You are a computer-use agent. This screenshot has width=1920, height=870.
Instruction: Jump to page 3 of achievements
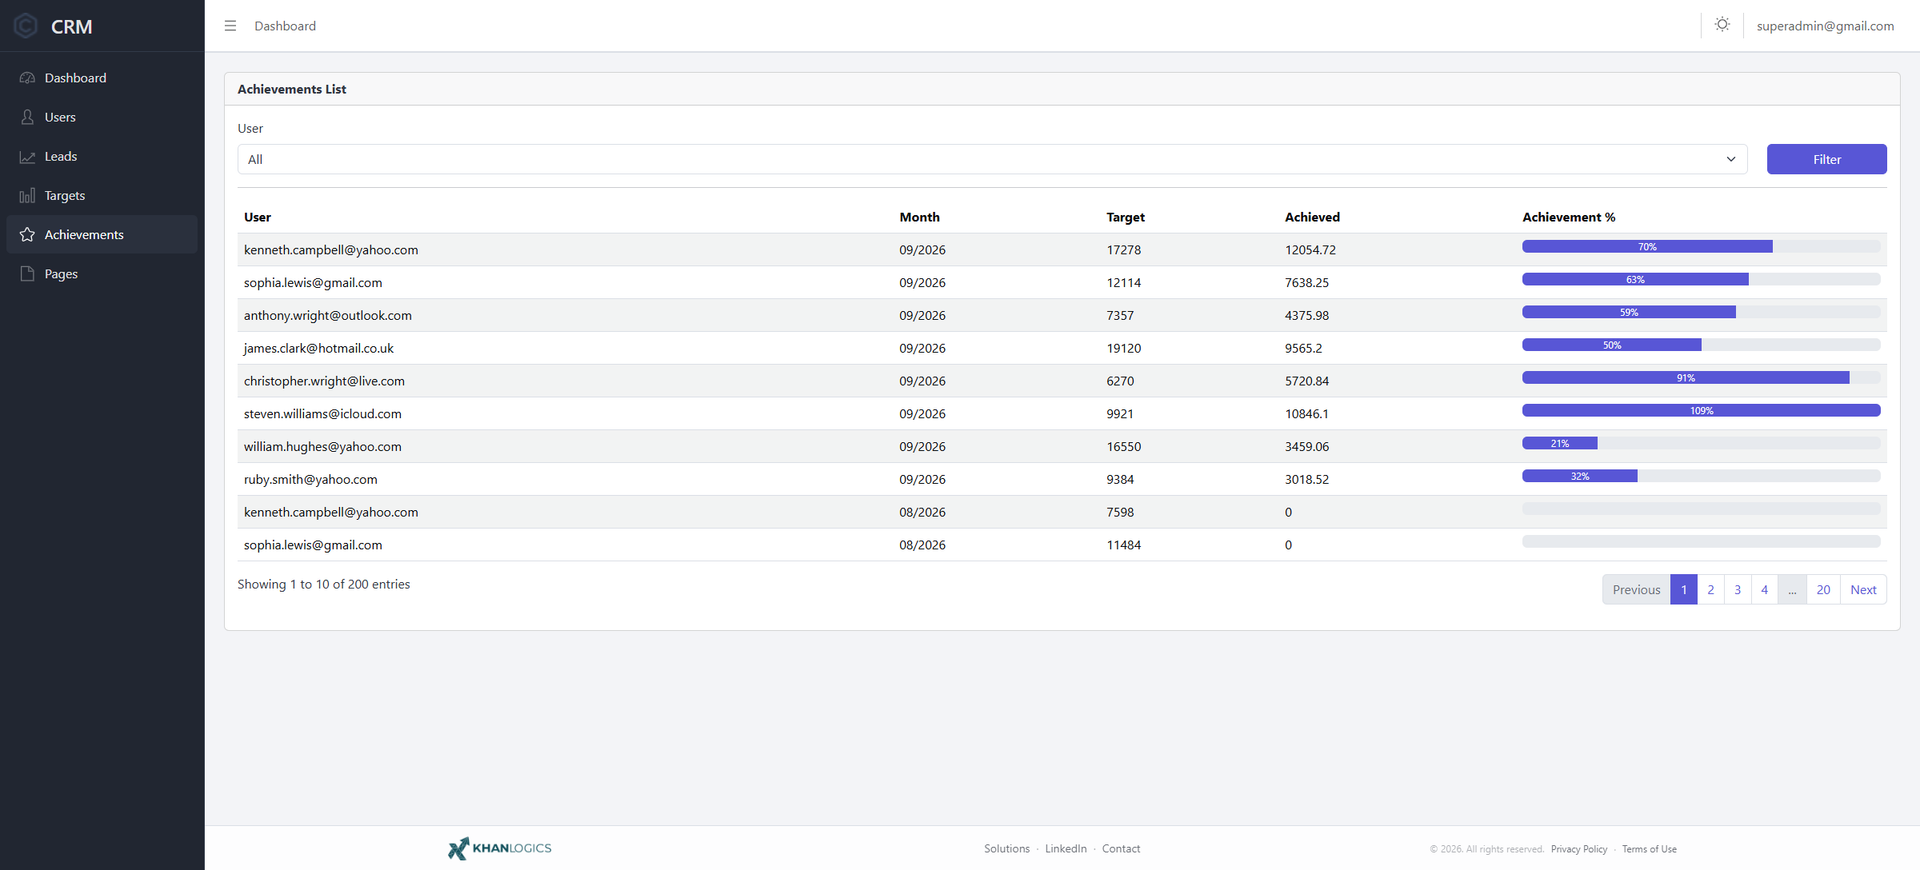click(x=1738, y=590)
